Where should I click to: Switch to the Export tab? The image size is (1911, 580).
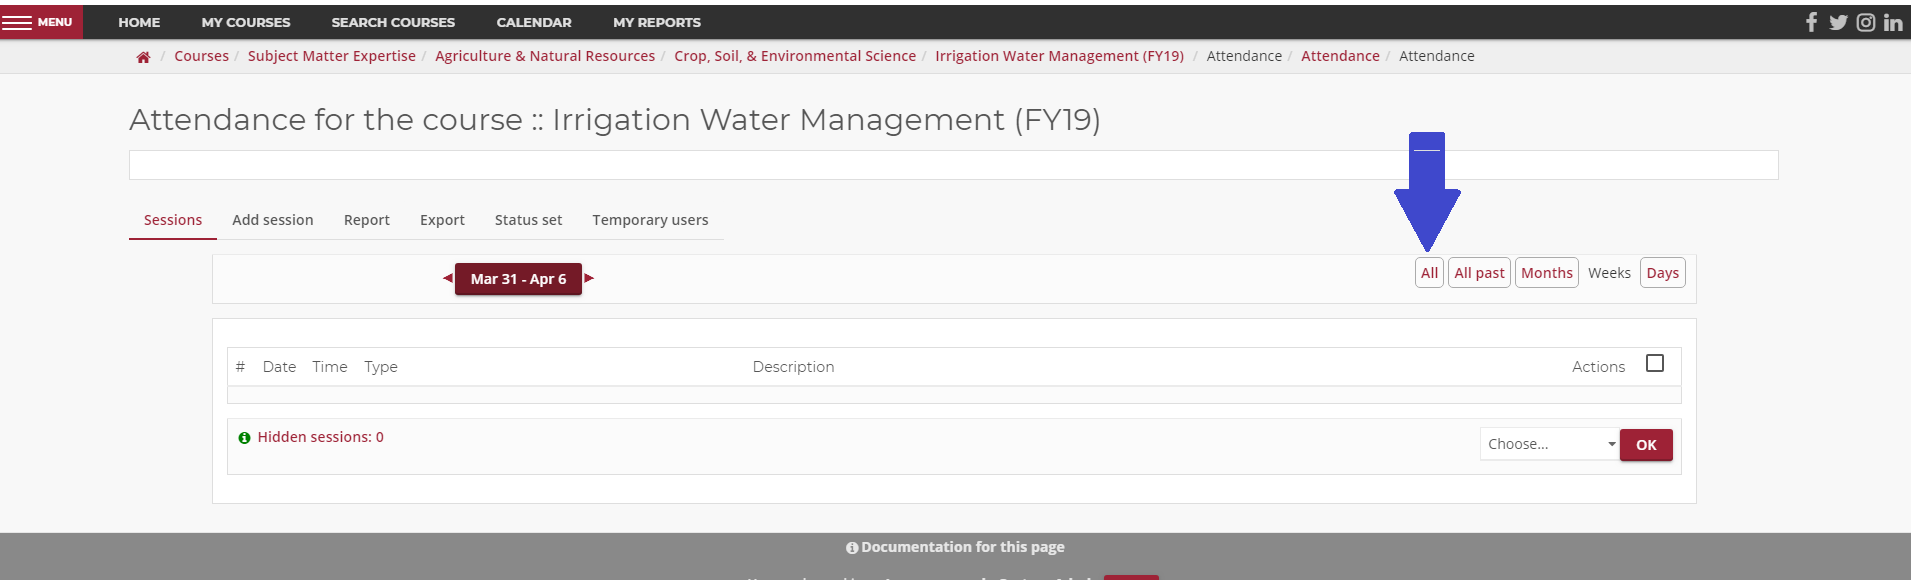[x=442, y=220]
